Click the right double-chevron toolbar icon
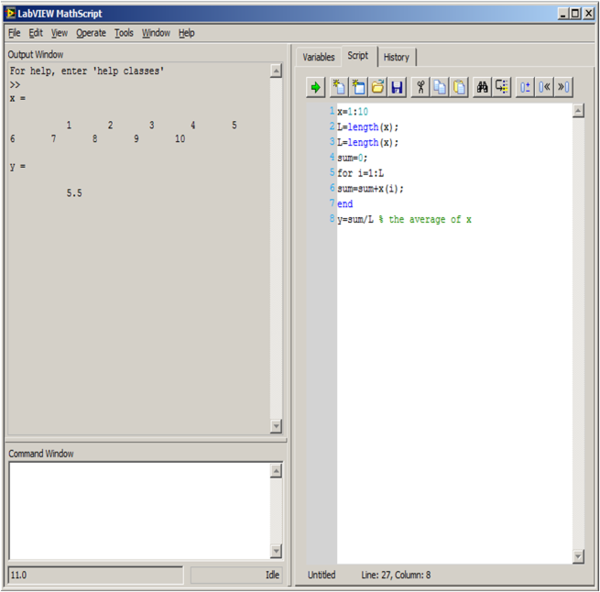The height and width of the screenshot is (592, 600). click(x=564, y=87)
